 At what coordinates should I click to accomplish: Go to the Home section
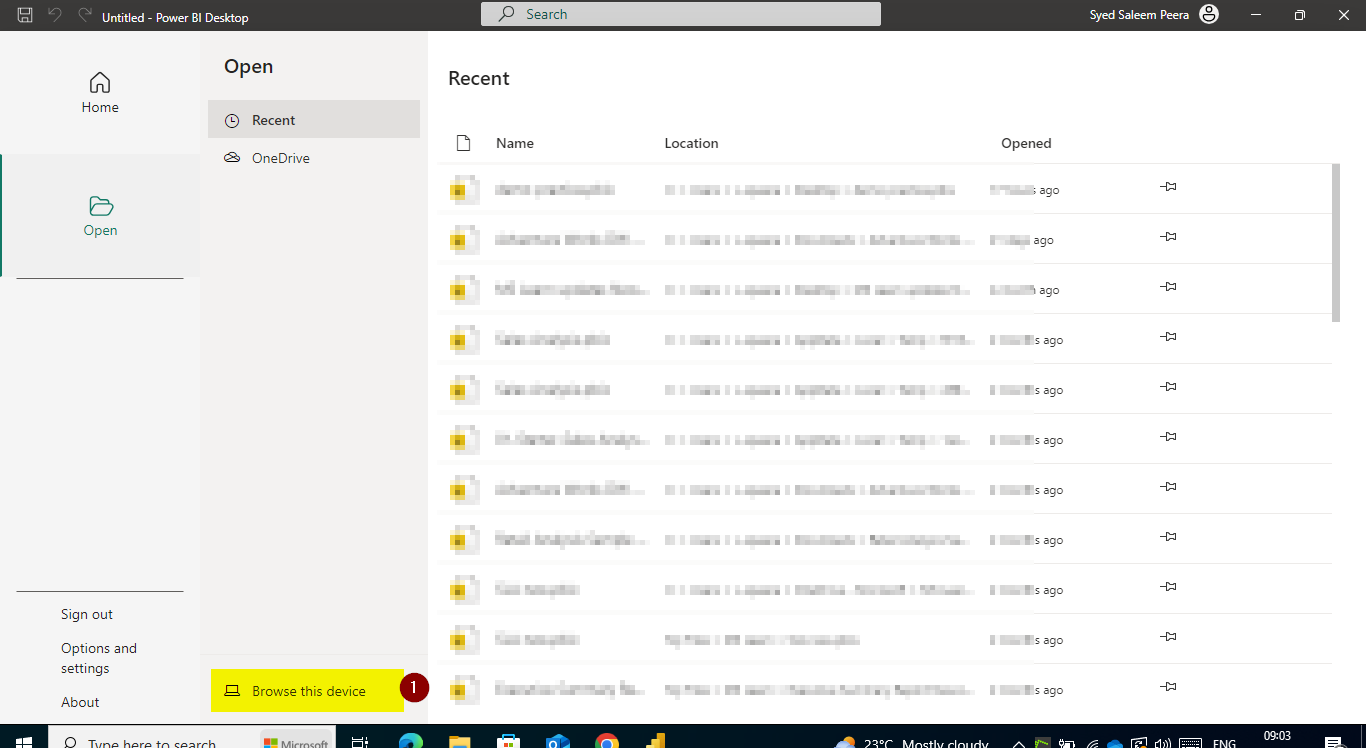click(x=100, y=93)
